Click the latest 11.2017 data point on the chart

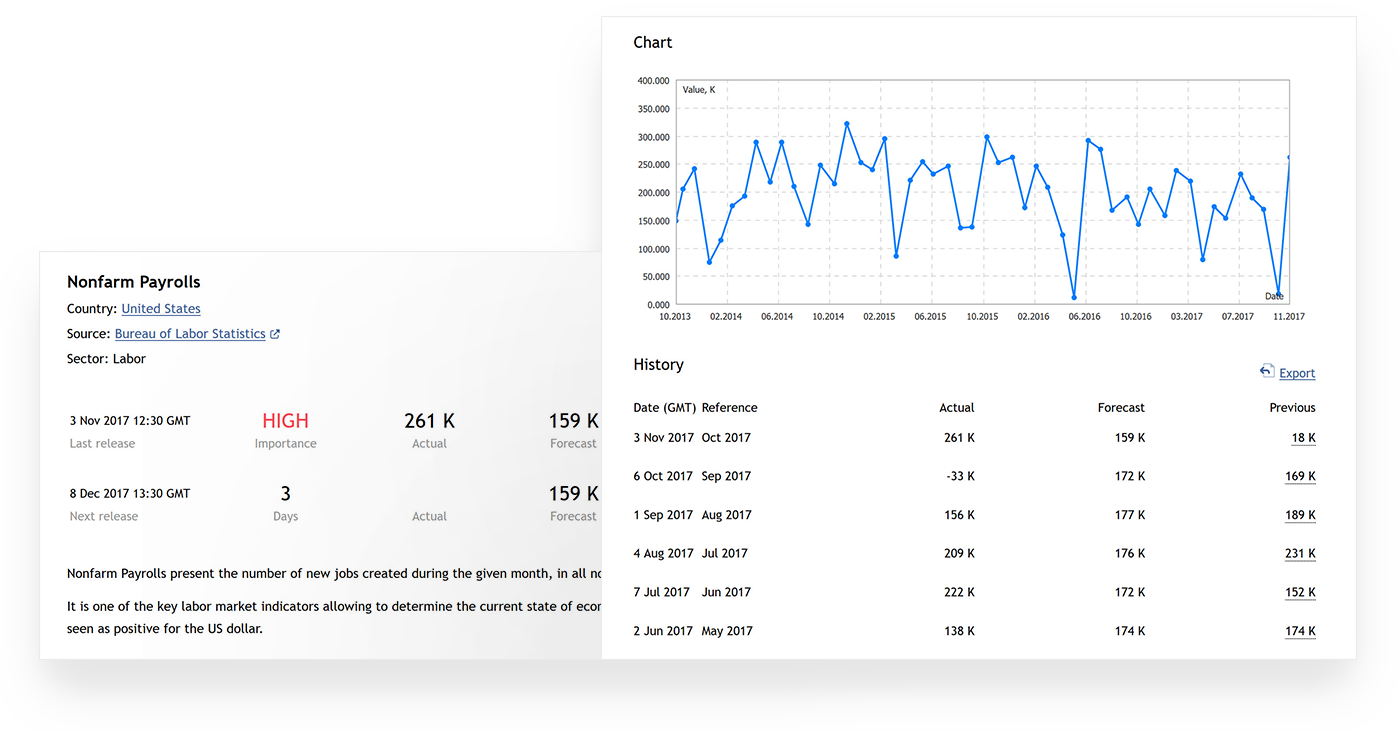[x=1289, y=157]
